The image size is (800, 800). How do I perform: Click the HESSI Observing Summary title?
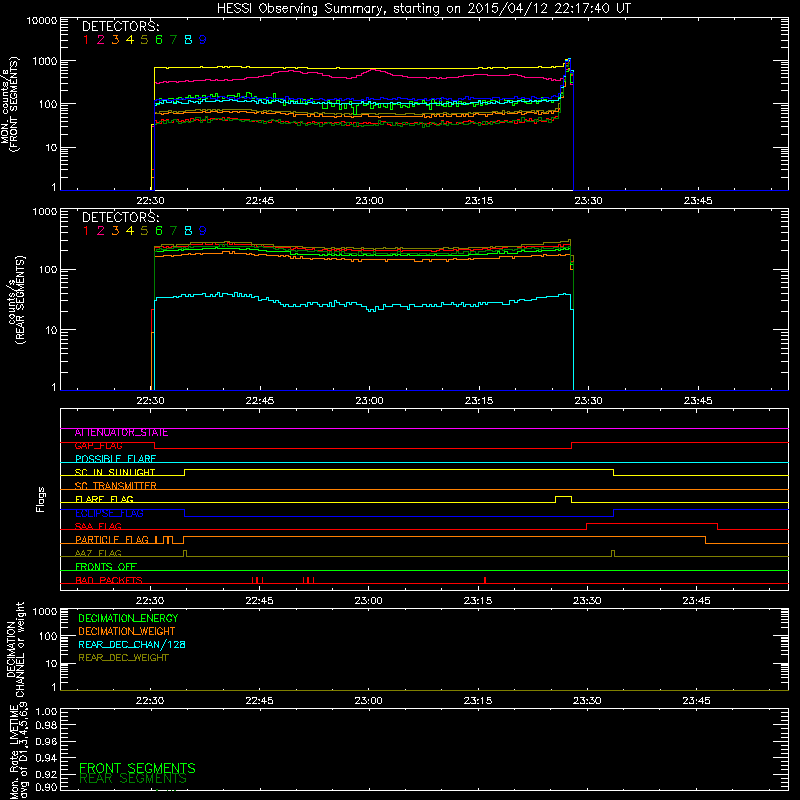tap(423, 9)
